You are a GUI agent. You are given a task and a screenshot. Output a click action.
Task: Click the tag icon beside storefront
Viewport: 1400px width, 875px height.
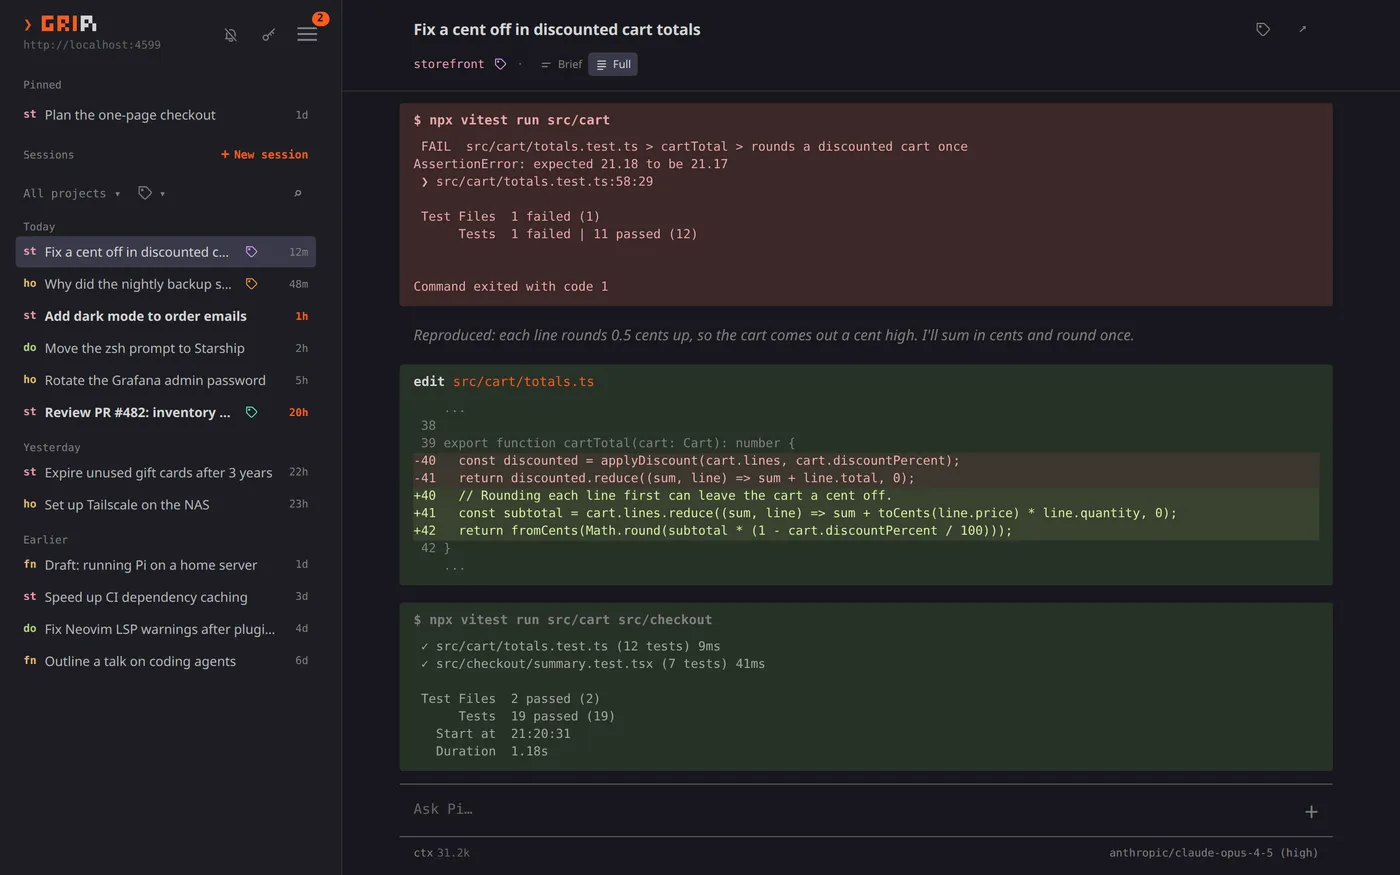coord(500,64)
